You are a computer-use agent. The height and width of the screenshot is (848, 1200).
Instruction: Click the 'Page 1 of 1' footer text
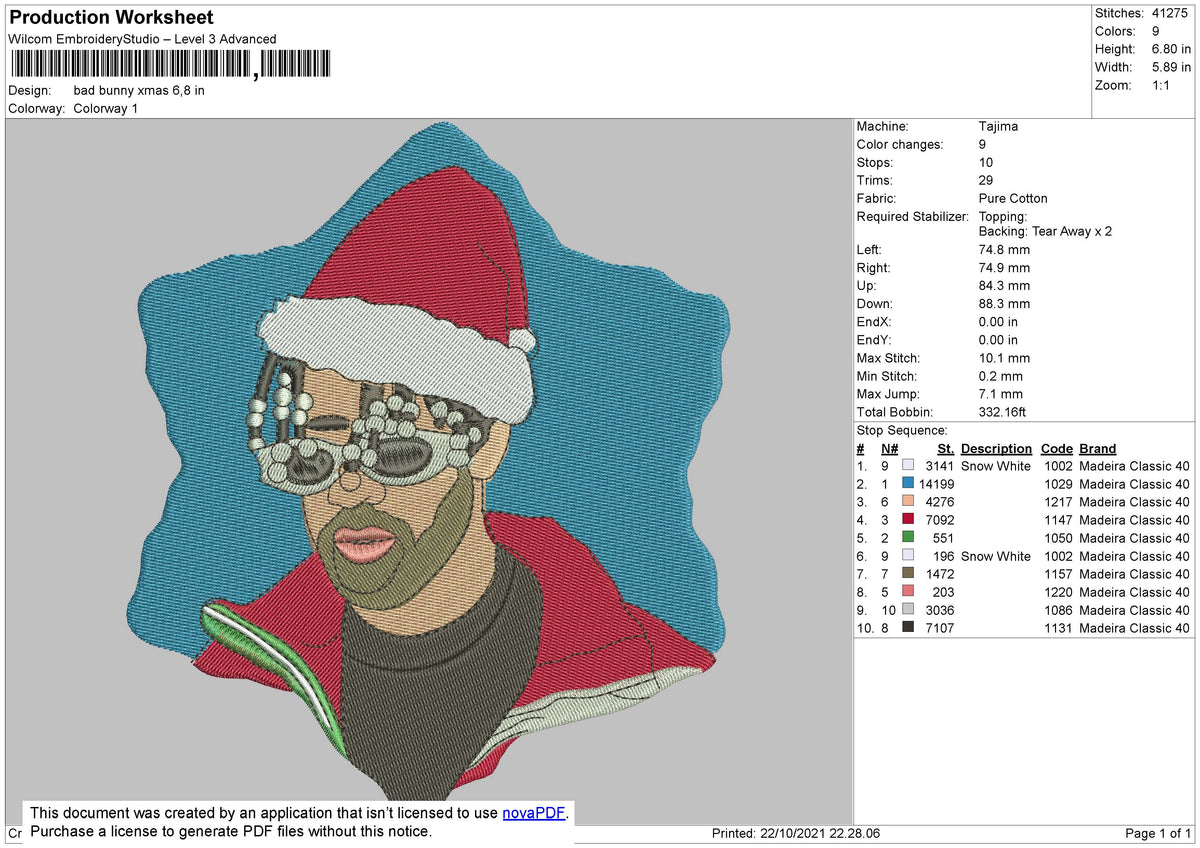click(1158, 834)
